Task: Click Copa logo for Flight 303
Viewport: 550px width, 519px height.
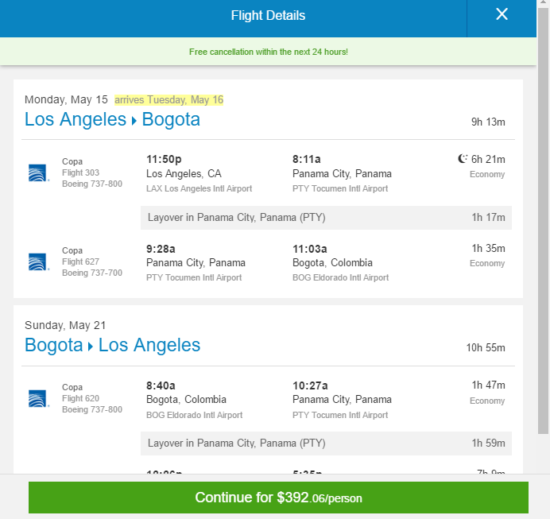Action: [x=38, y=173]
